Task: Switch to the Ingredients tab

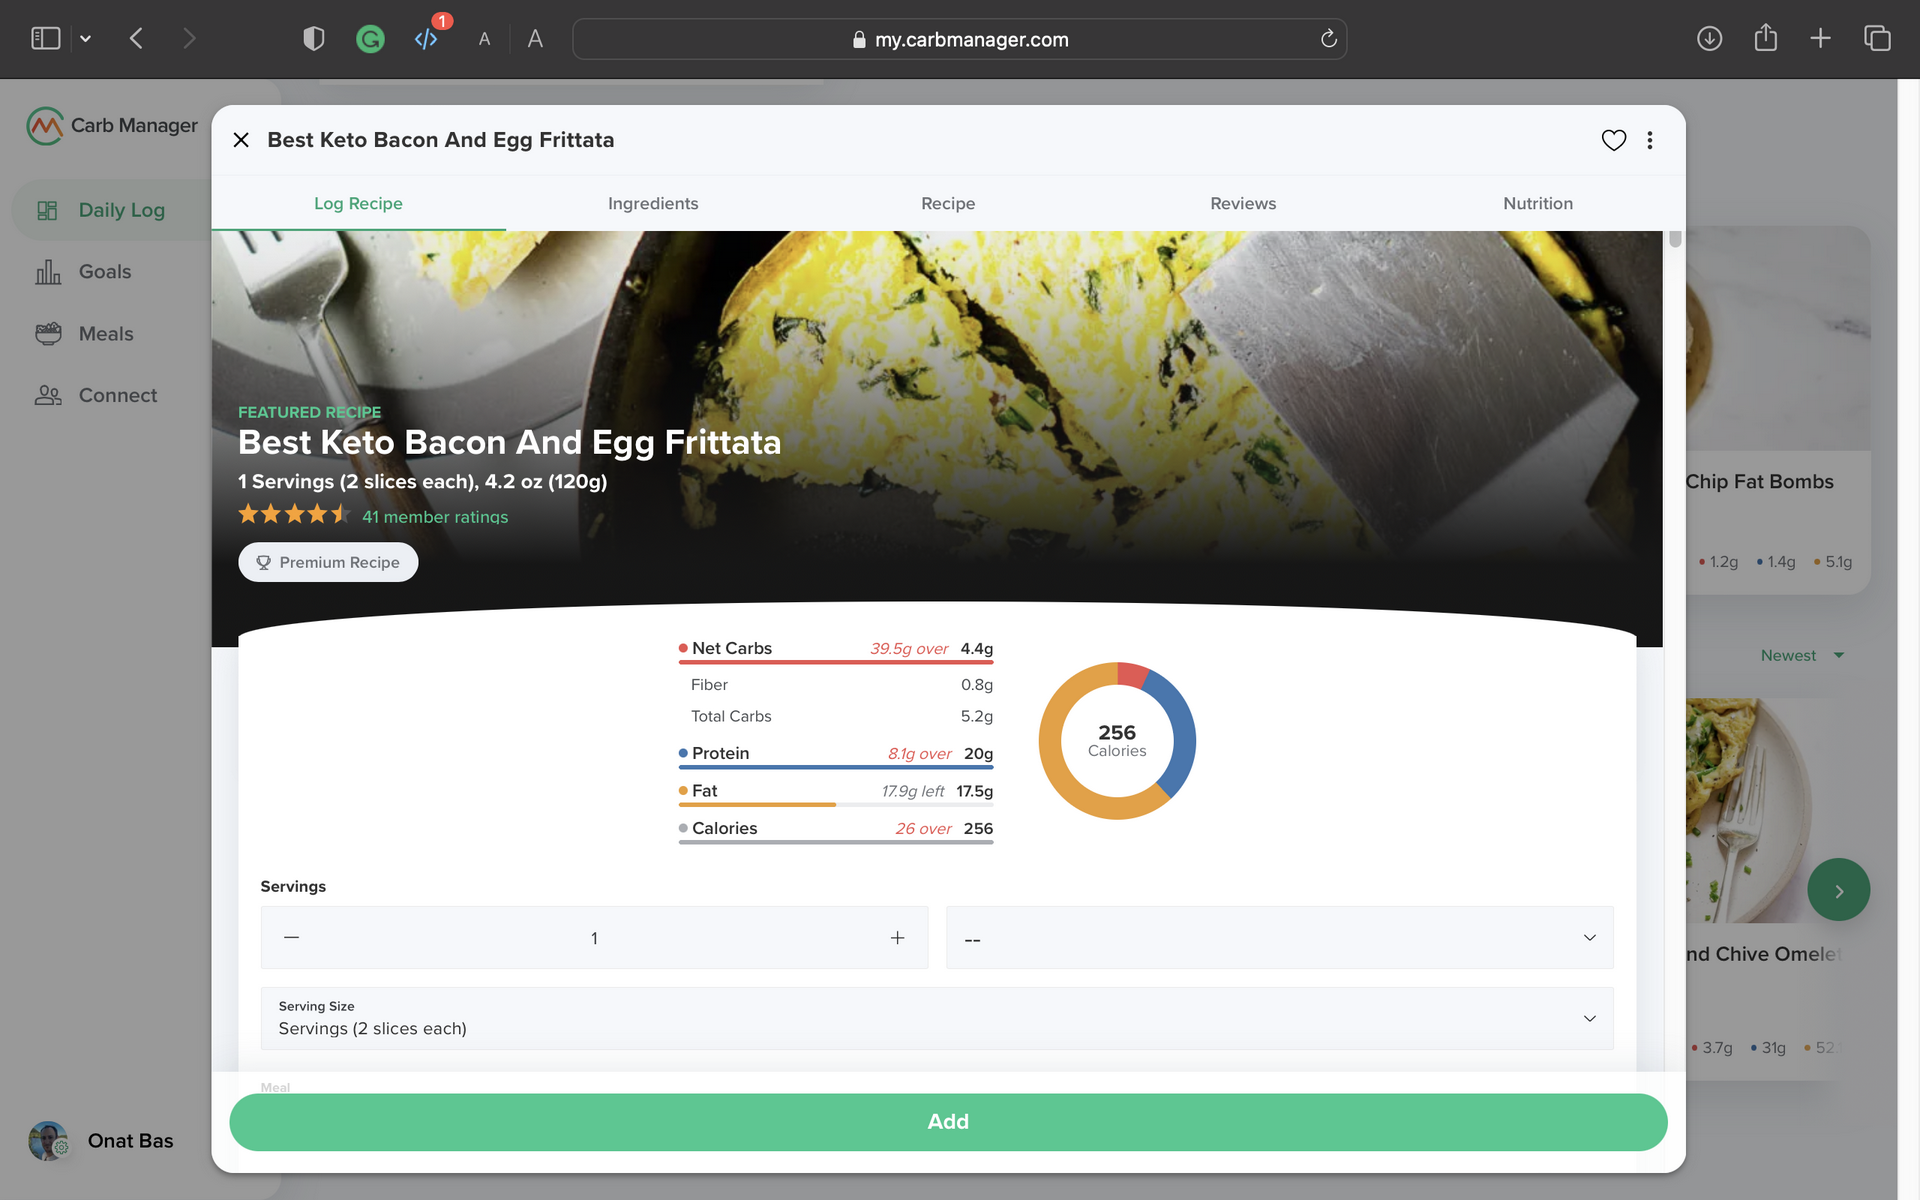Action: 653,203
